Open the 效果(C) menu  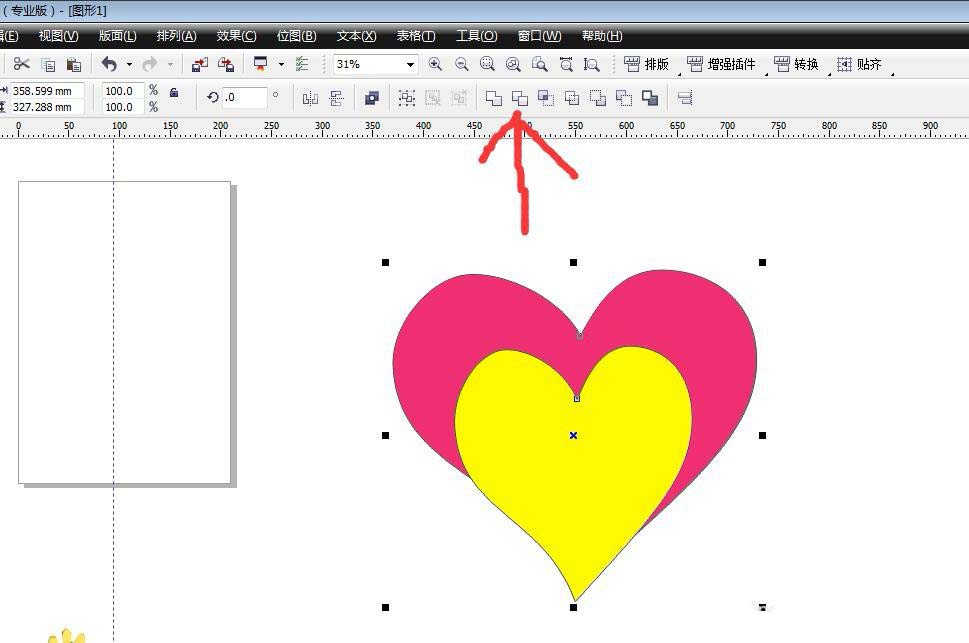[x=237, y=36]
